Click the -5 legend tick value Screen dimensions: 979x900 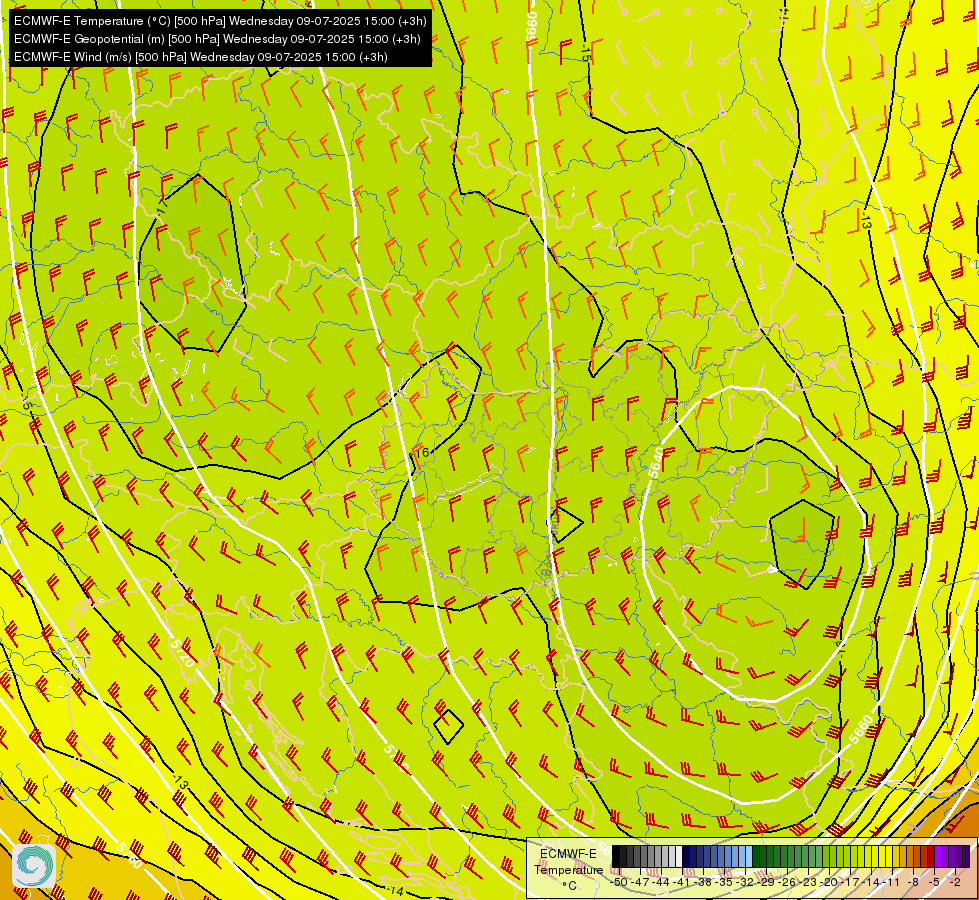pos(934,882)
